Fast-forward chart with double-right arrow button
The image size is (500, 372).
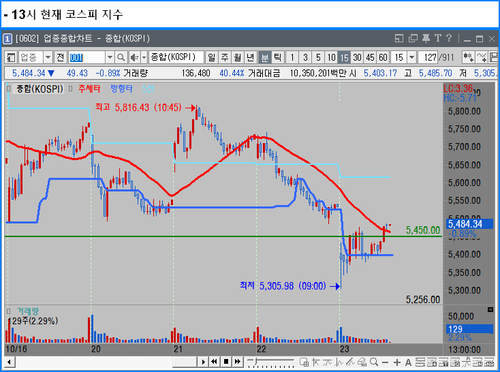(x=237, y=362)
